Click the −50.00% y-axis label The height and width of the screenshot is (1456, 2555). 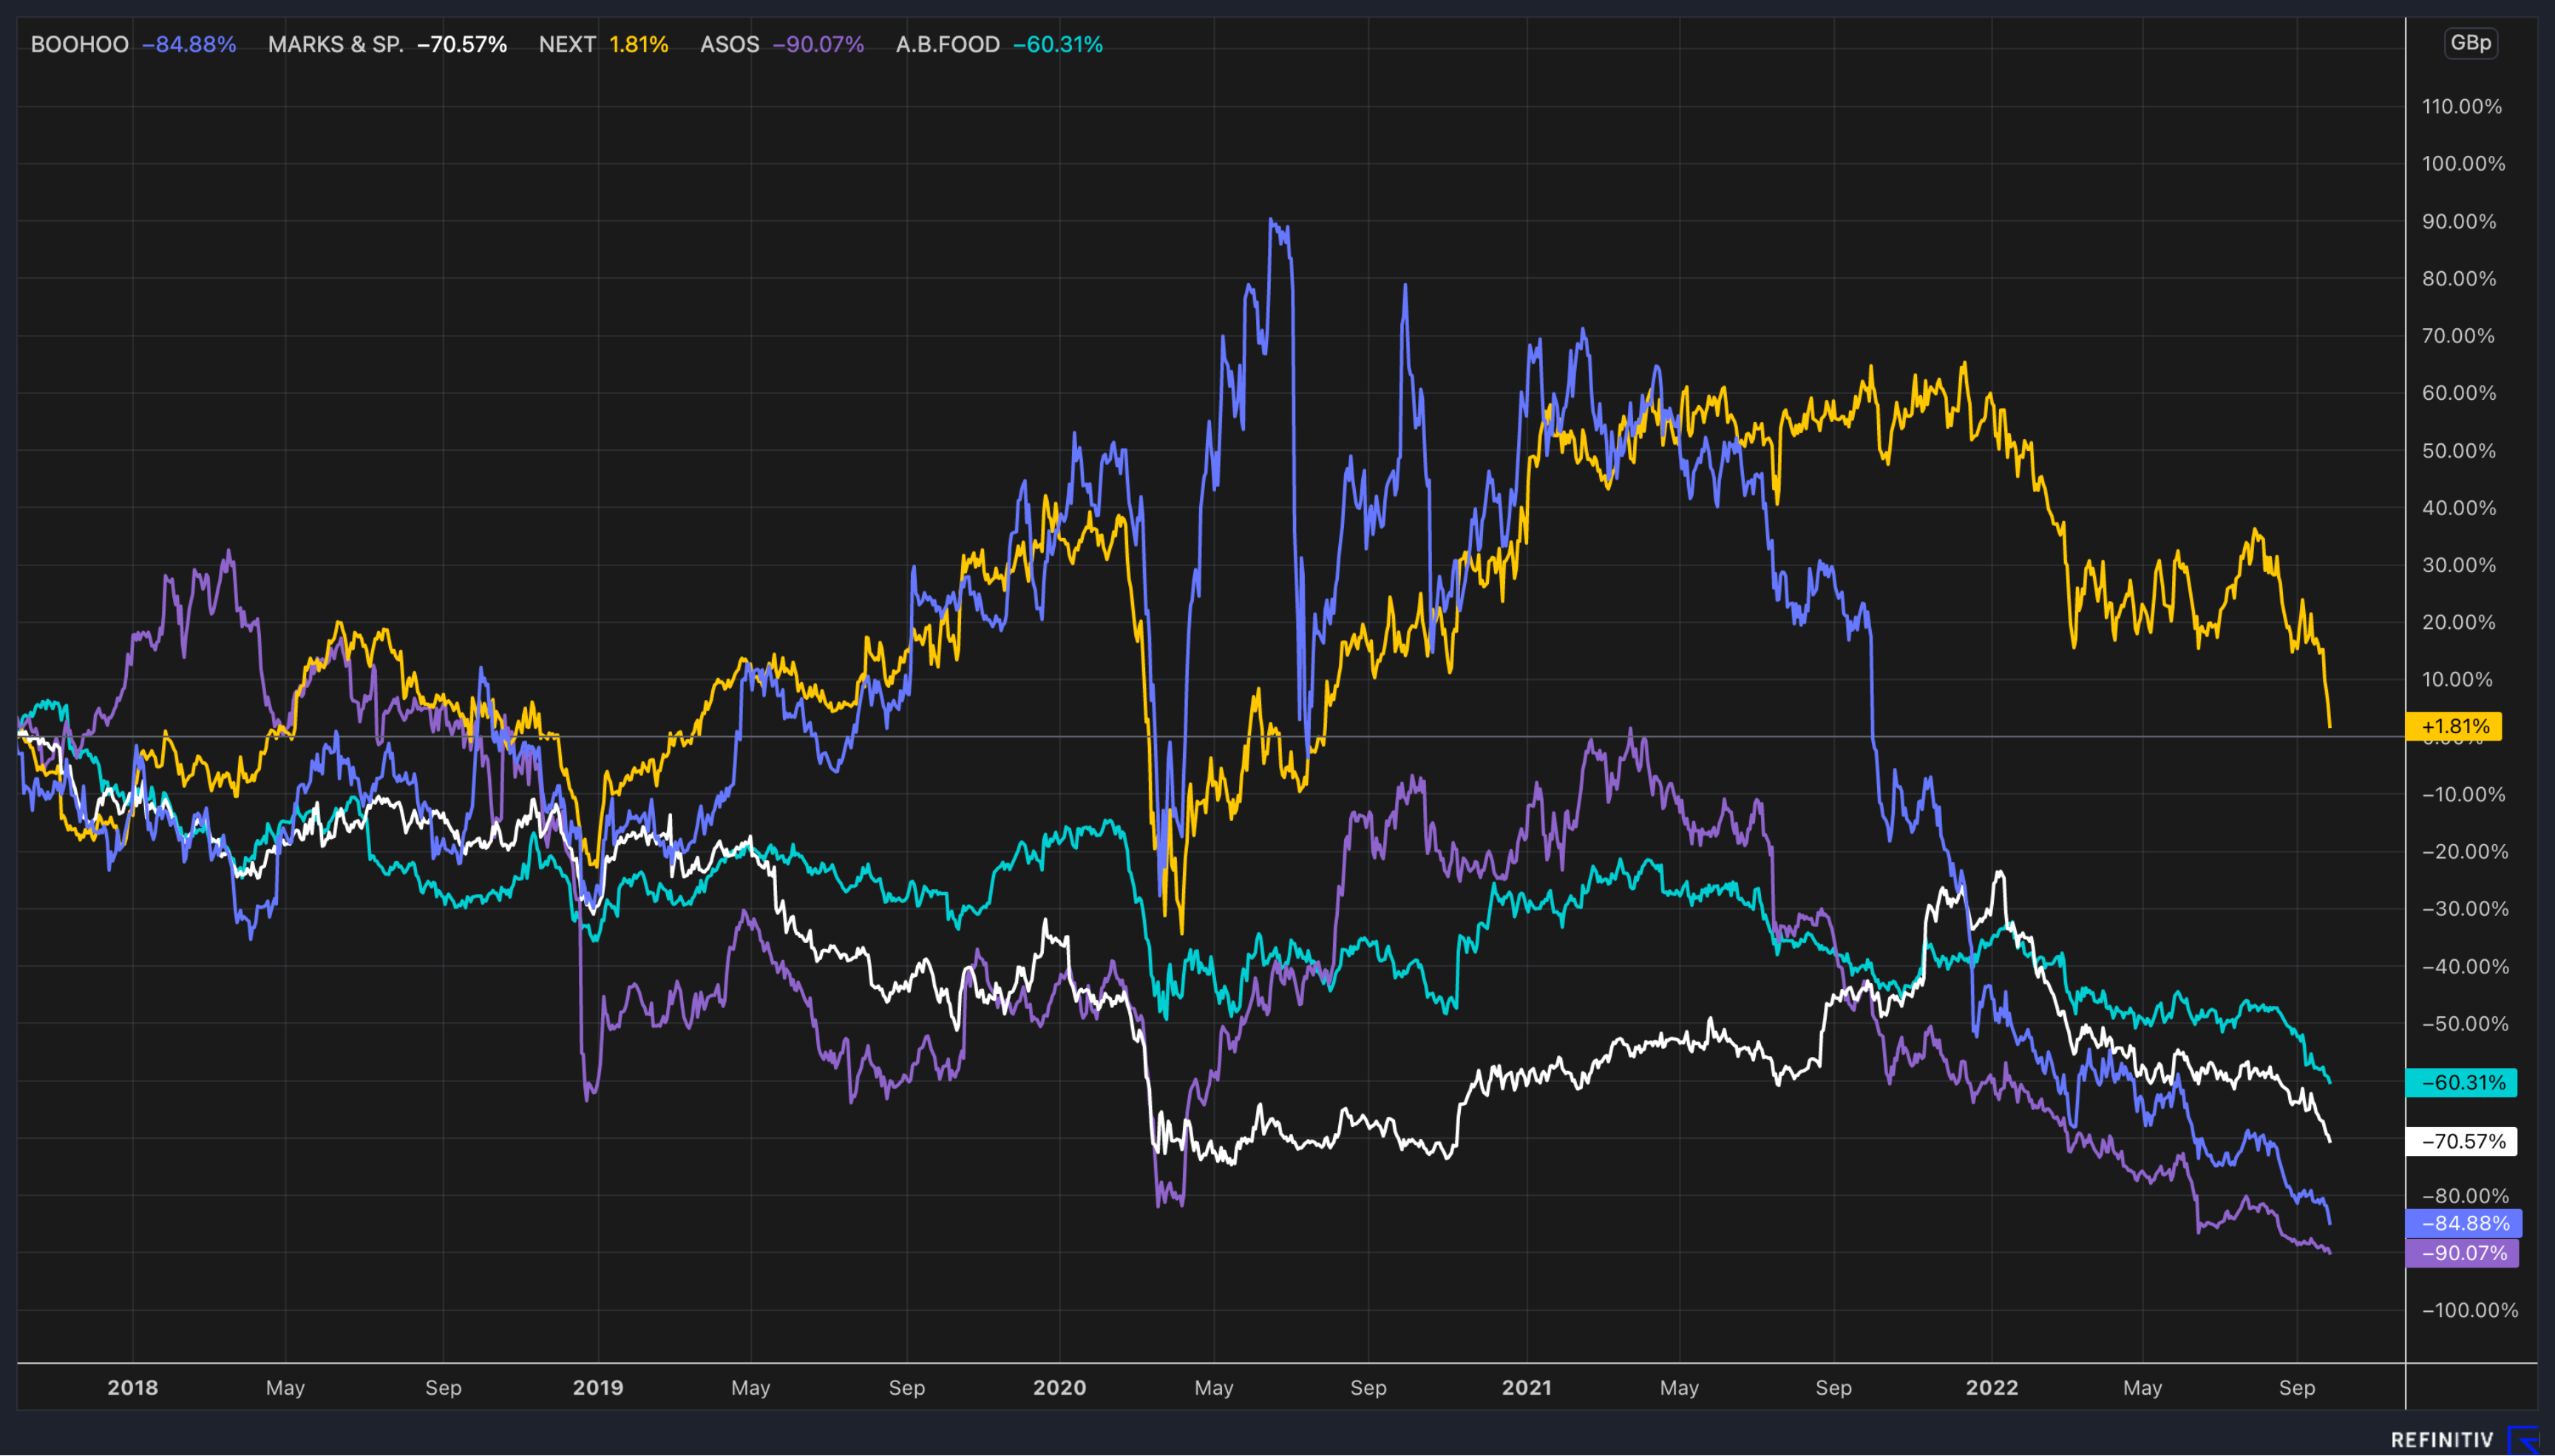coord(2465,1024)
